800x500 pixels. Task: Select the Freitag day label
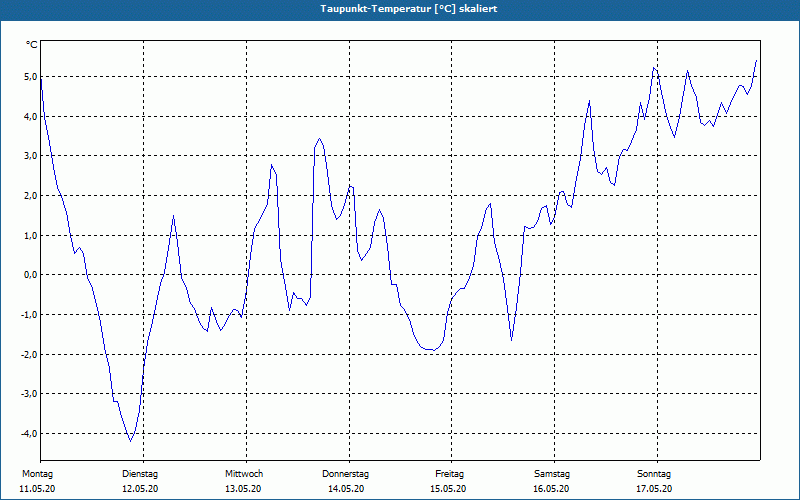click(449, 474)
